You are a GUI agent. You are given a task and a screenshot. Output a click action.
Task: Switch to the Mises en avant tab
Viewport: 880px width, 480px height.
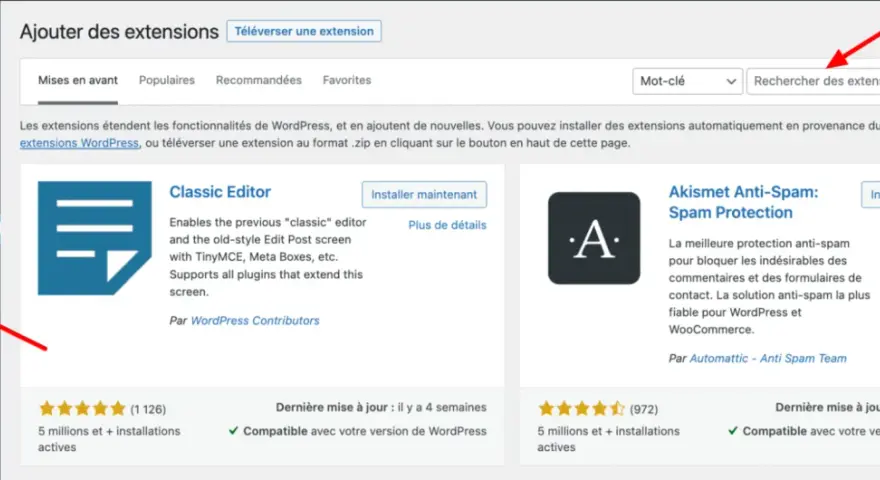(78, 80)
